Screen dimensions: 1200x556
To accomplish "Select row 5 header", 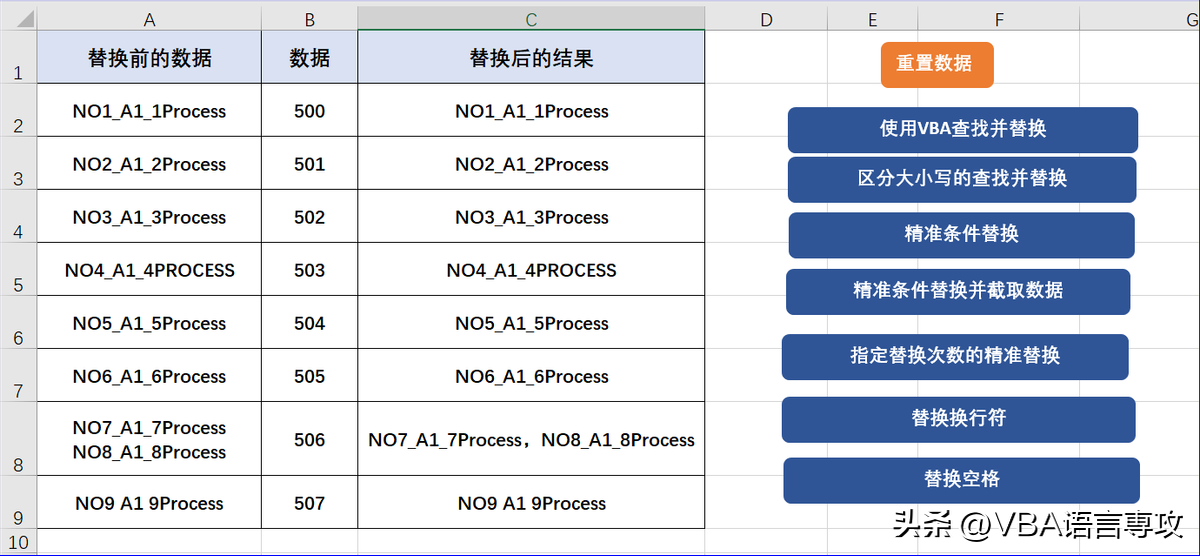I will (x=18, y=270).
